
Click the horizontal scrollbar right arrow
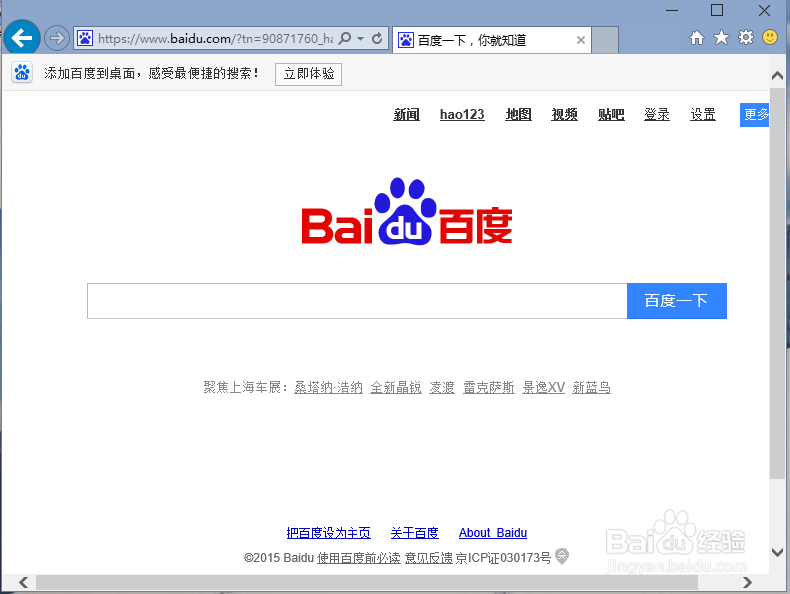[747, 582]
